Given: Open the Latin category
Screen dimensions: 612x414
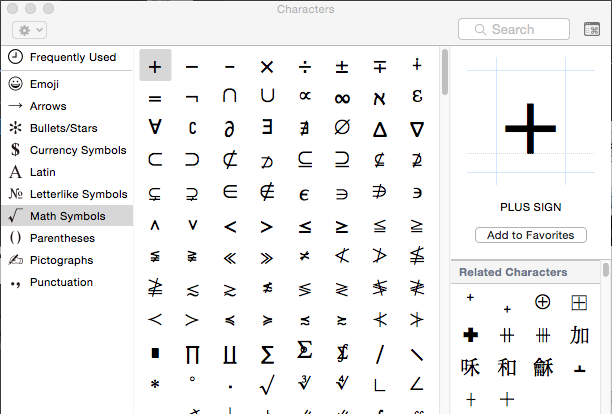Looking at the screenshot, I should tap(67, 172).
